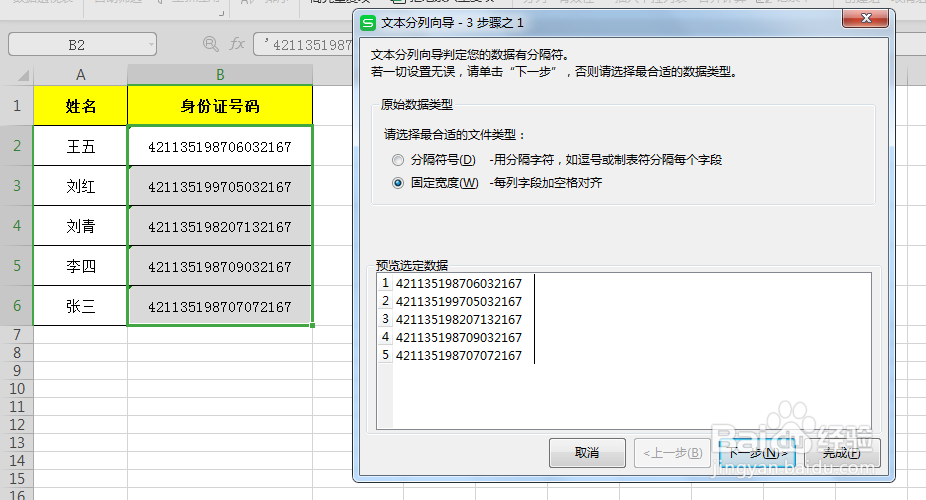Click cell with 421135199705032167
Screen dimensions: 926x500
[220, 186]
